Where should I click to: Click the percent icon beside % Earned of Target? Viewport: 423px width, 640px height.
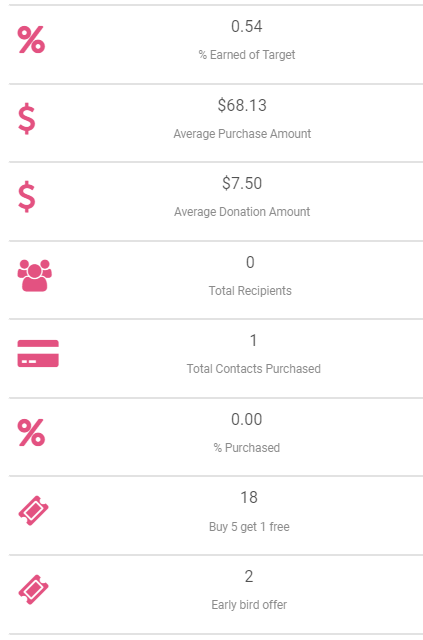coord(31,40)
